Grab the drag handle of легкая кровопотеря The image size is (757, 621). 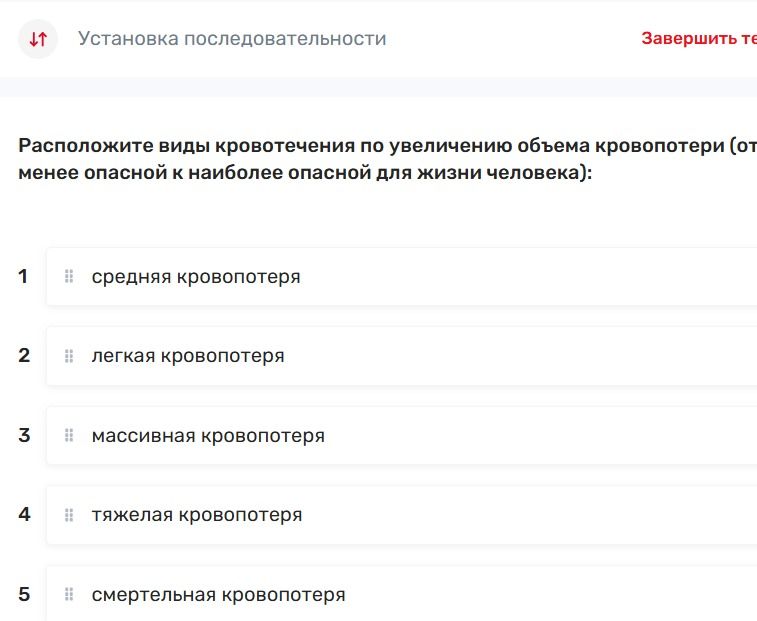[x=69, y=356]
